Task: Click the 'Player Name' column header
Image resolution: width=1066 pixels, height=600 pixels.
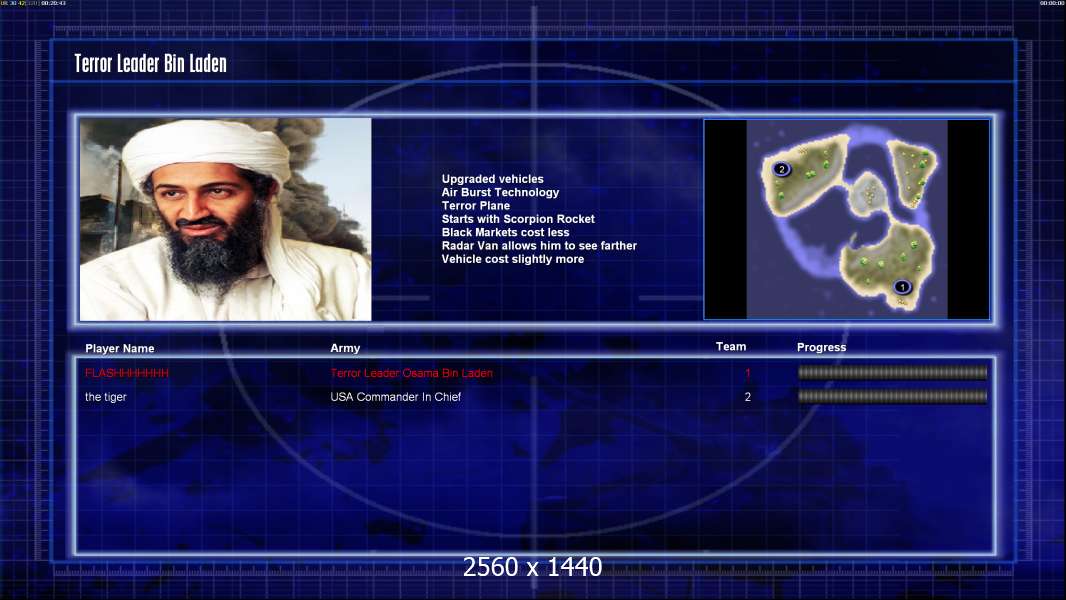Action: click(x=120, y=349)
